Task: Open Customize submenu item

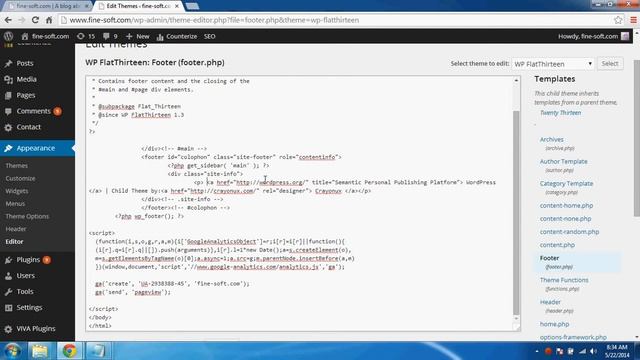Action: 20,178
